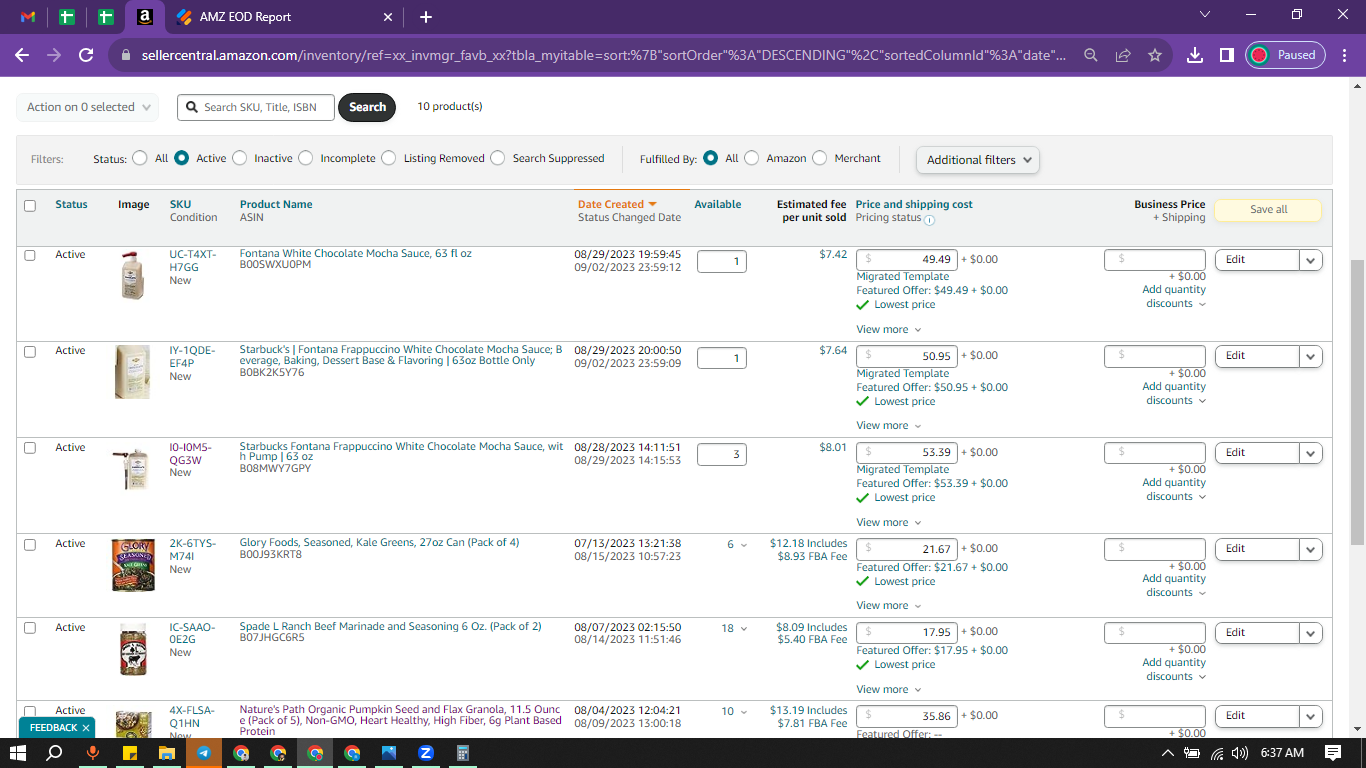This screenshot has height=768, width=1366.
Task: Choose the Search Suppressed filter
Action: pyautogui.click(x=497, y=158)
